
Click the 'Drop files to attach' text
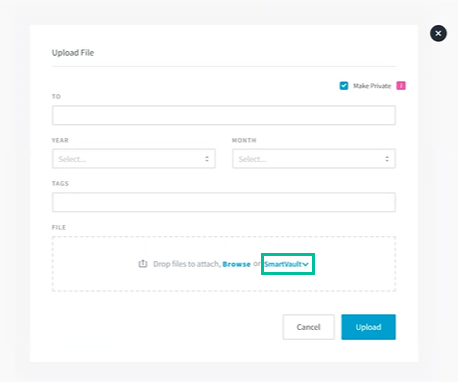click(x=187, y=264)
